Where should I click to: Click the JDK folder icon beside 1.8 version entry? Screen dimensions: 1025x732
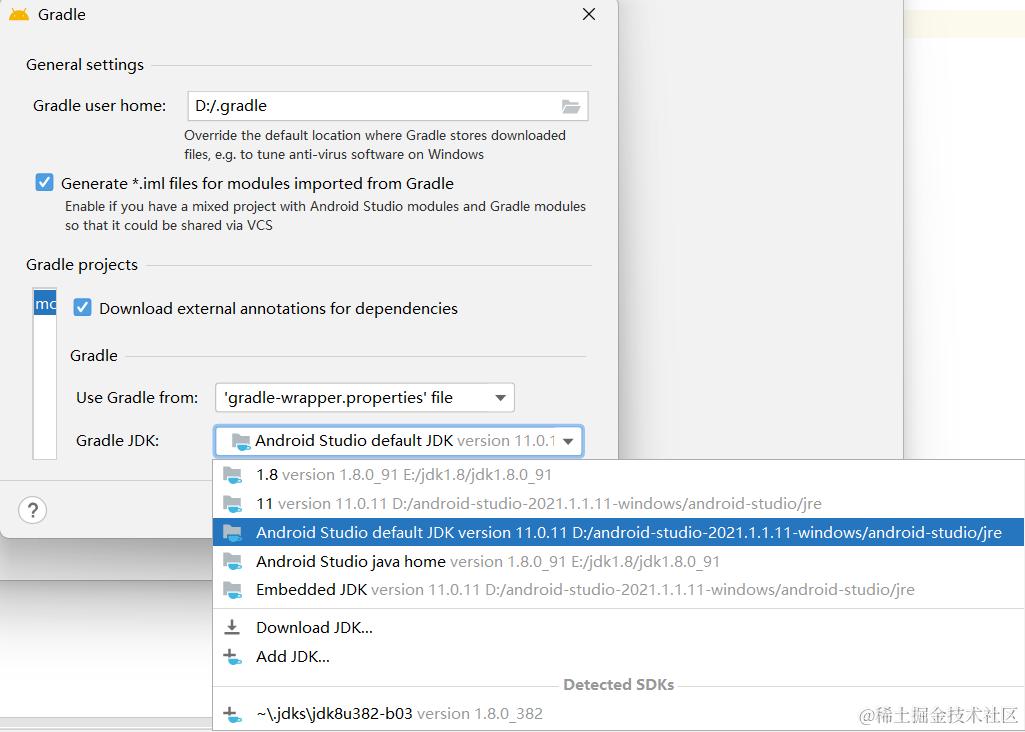coord(233,475)
